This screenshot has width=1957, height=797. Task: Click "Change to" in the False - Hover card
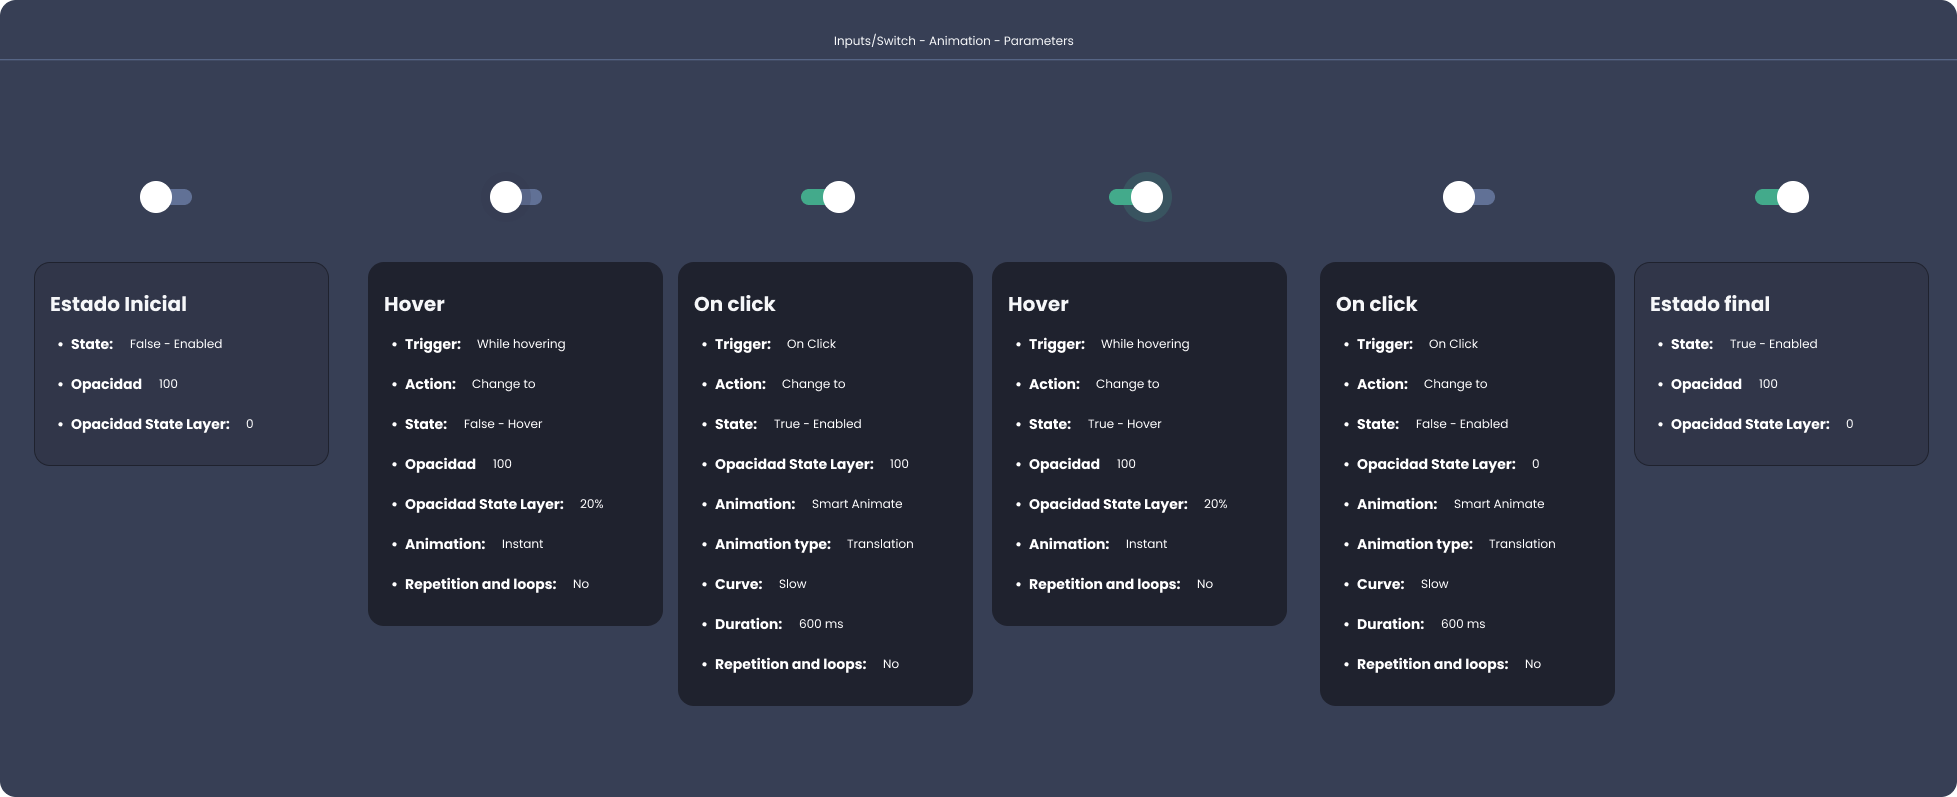point(503,384)
